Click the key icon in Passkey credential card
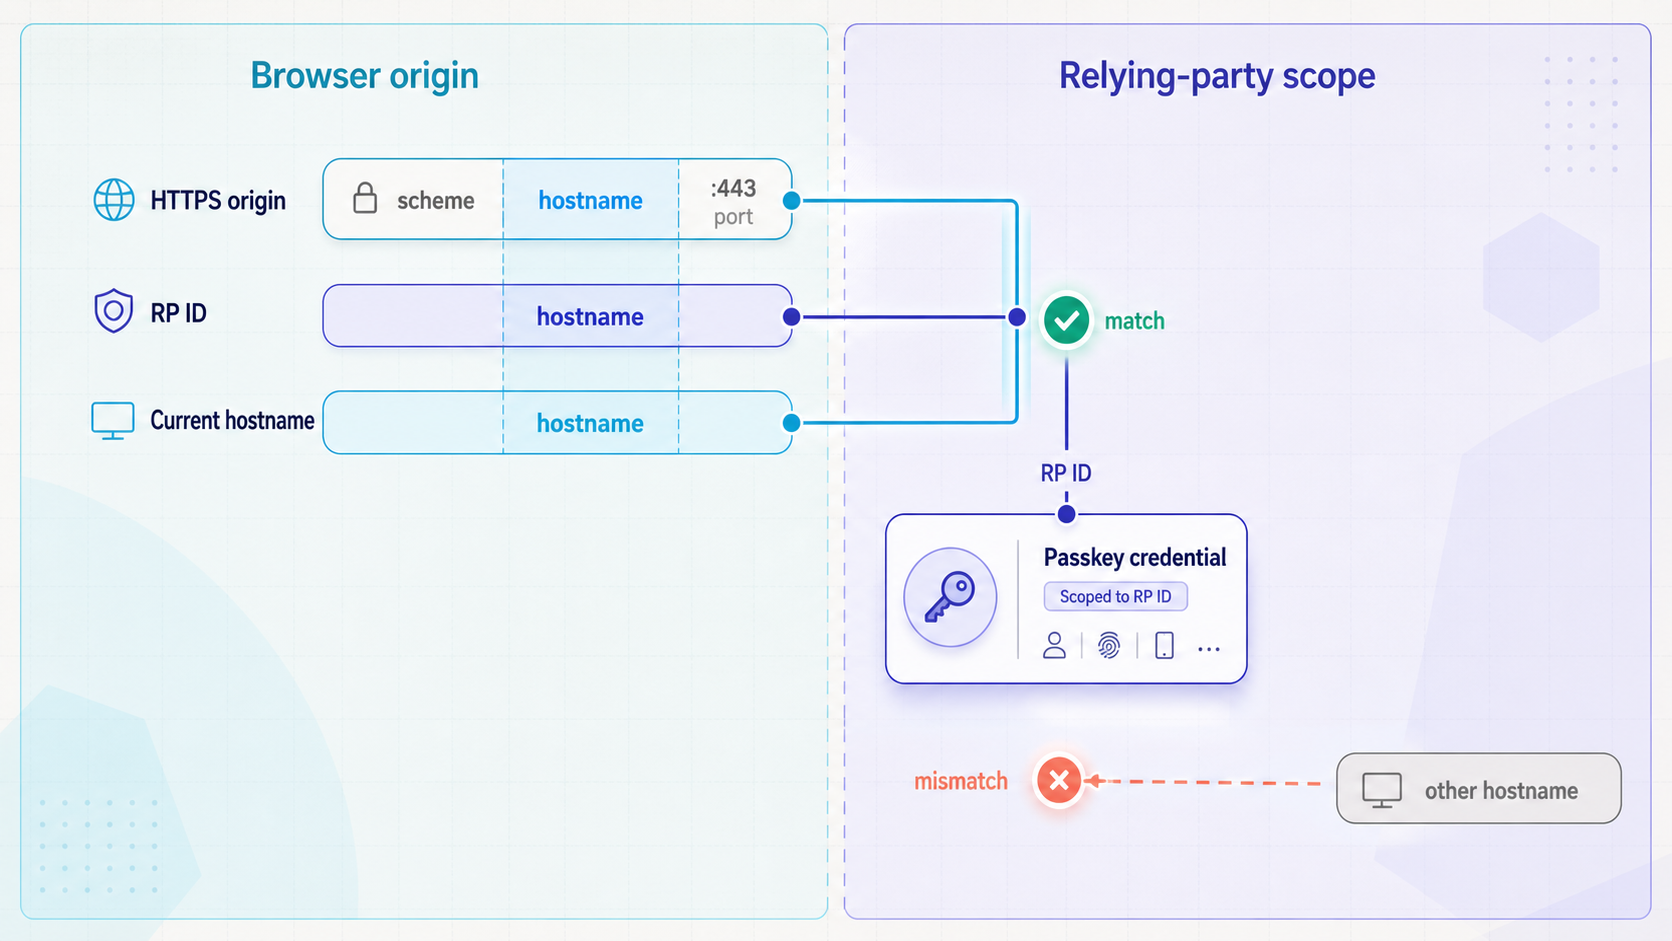The width and height of the screenshot is (1672, 941). coord(950,597)
